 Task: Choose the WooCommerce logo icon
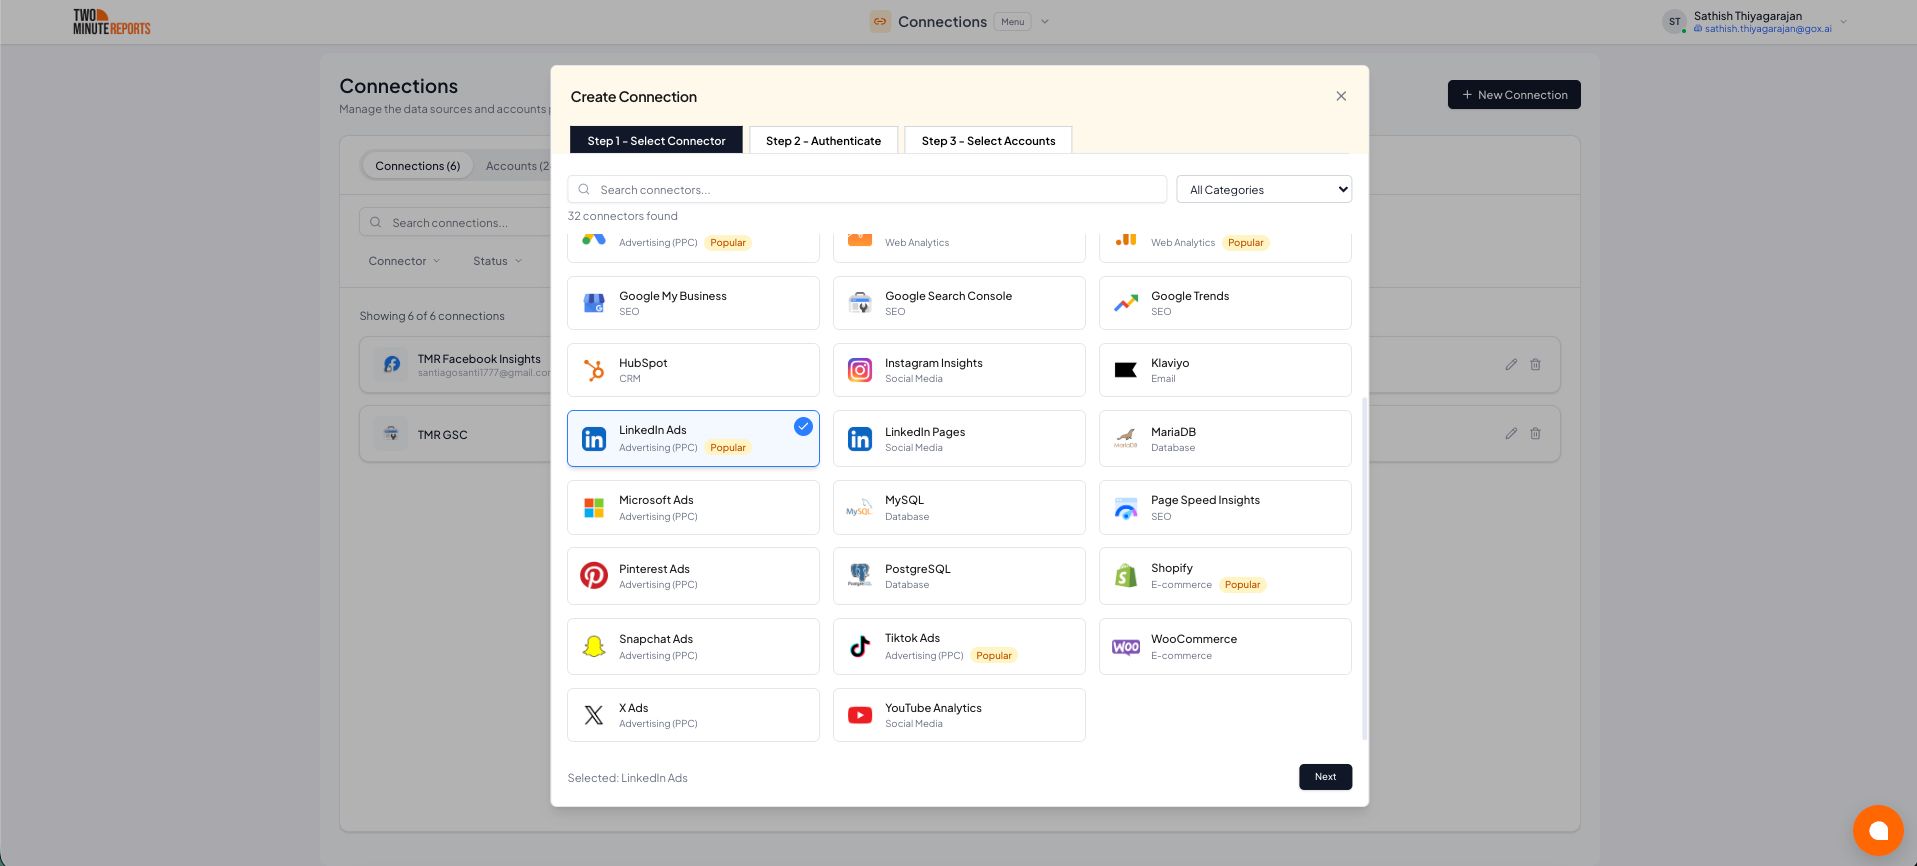(x=1126, y=647)
